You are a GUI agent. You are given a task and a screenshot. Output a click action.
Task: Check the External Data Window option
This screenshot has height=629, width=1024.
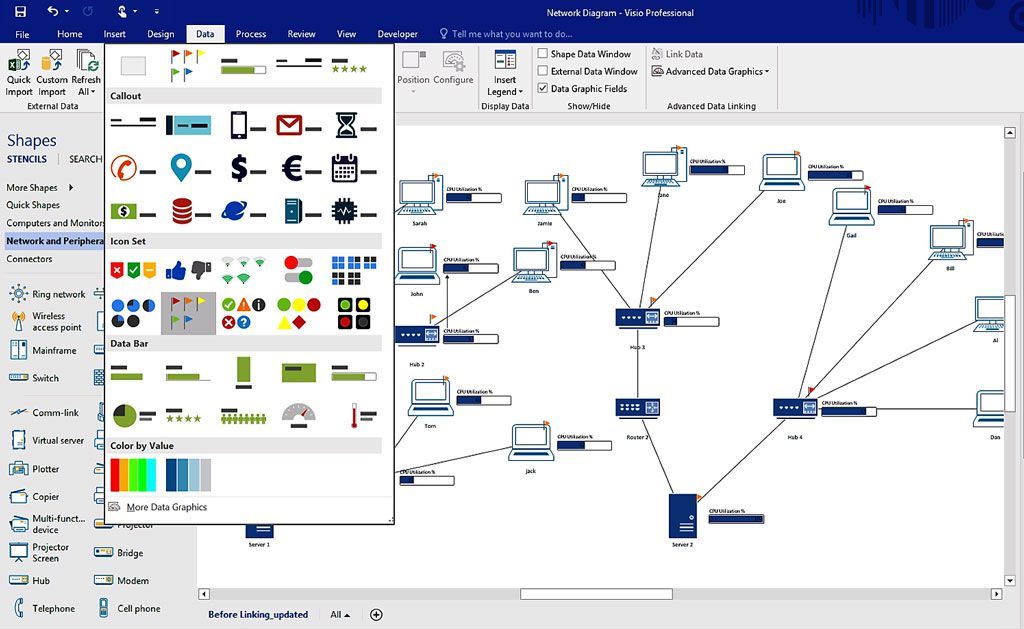click(543, 71)
